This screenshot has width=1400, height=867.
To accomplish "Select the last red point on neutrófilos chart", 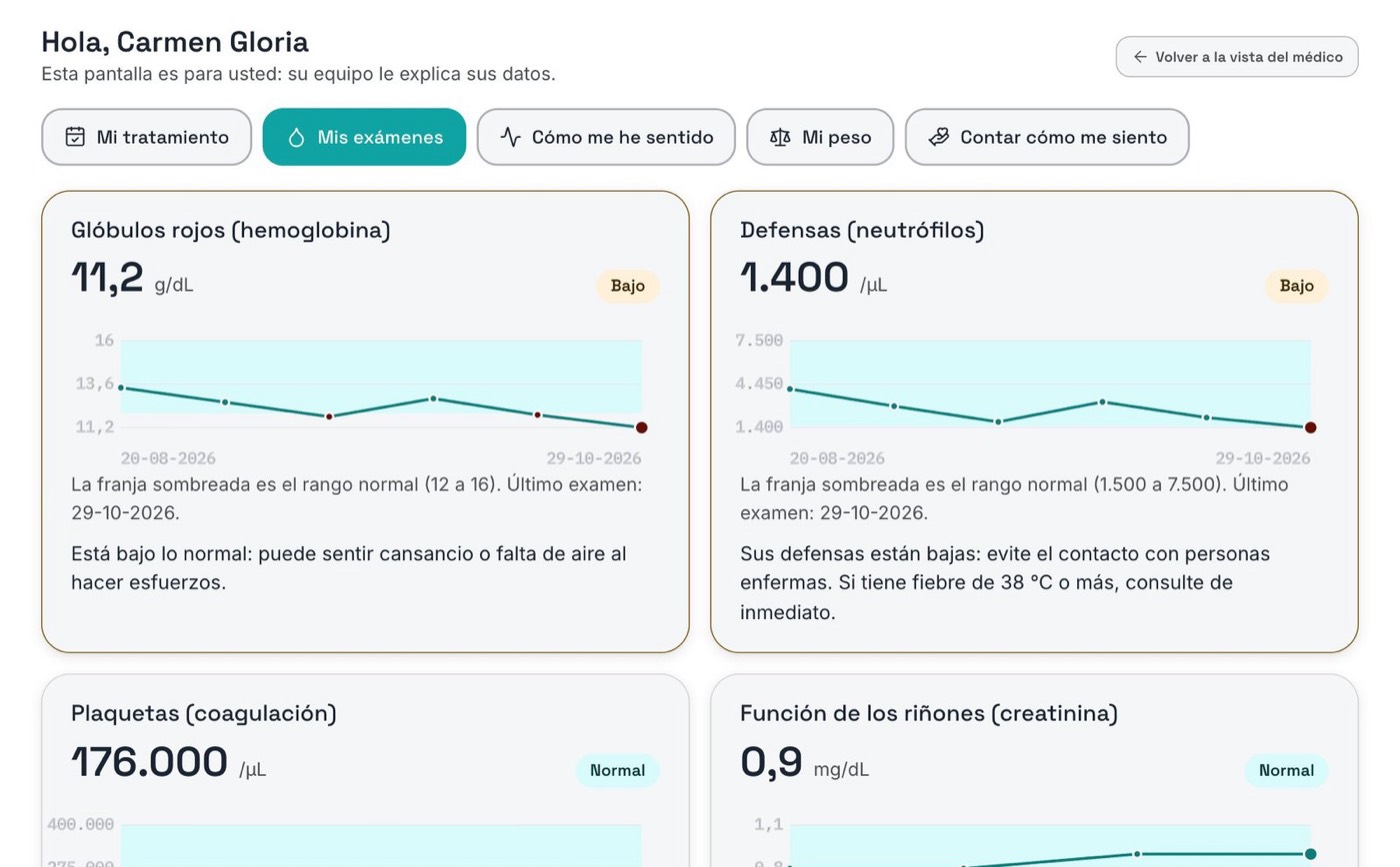I will [x=1310, y=428].
